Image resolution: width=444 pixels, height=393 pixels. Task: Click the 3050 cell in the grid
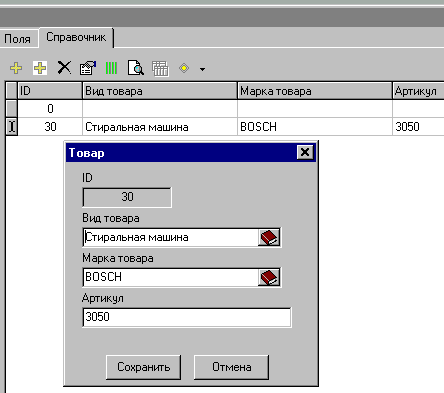(418, 127)
